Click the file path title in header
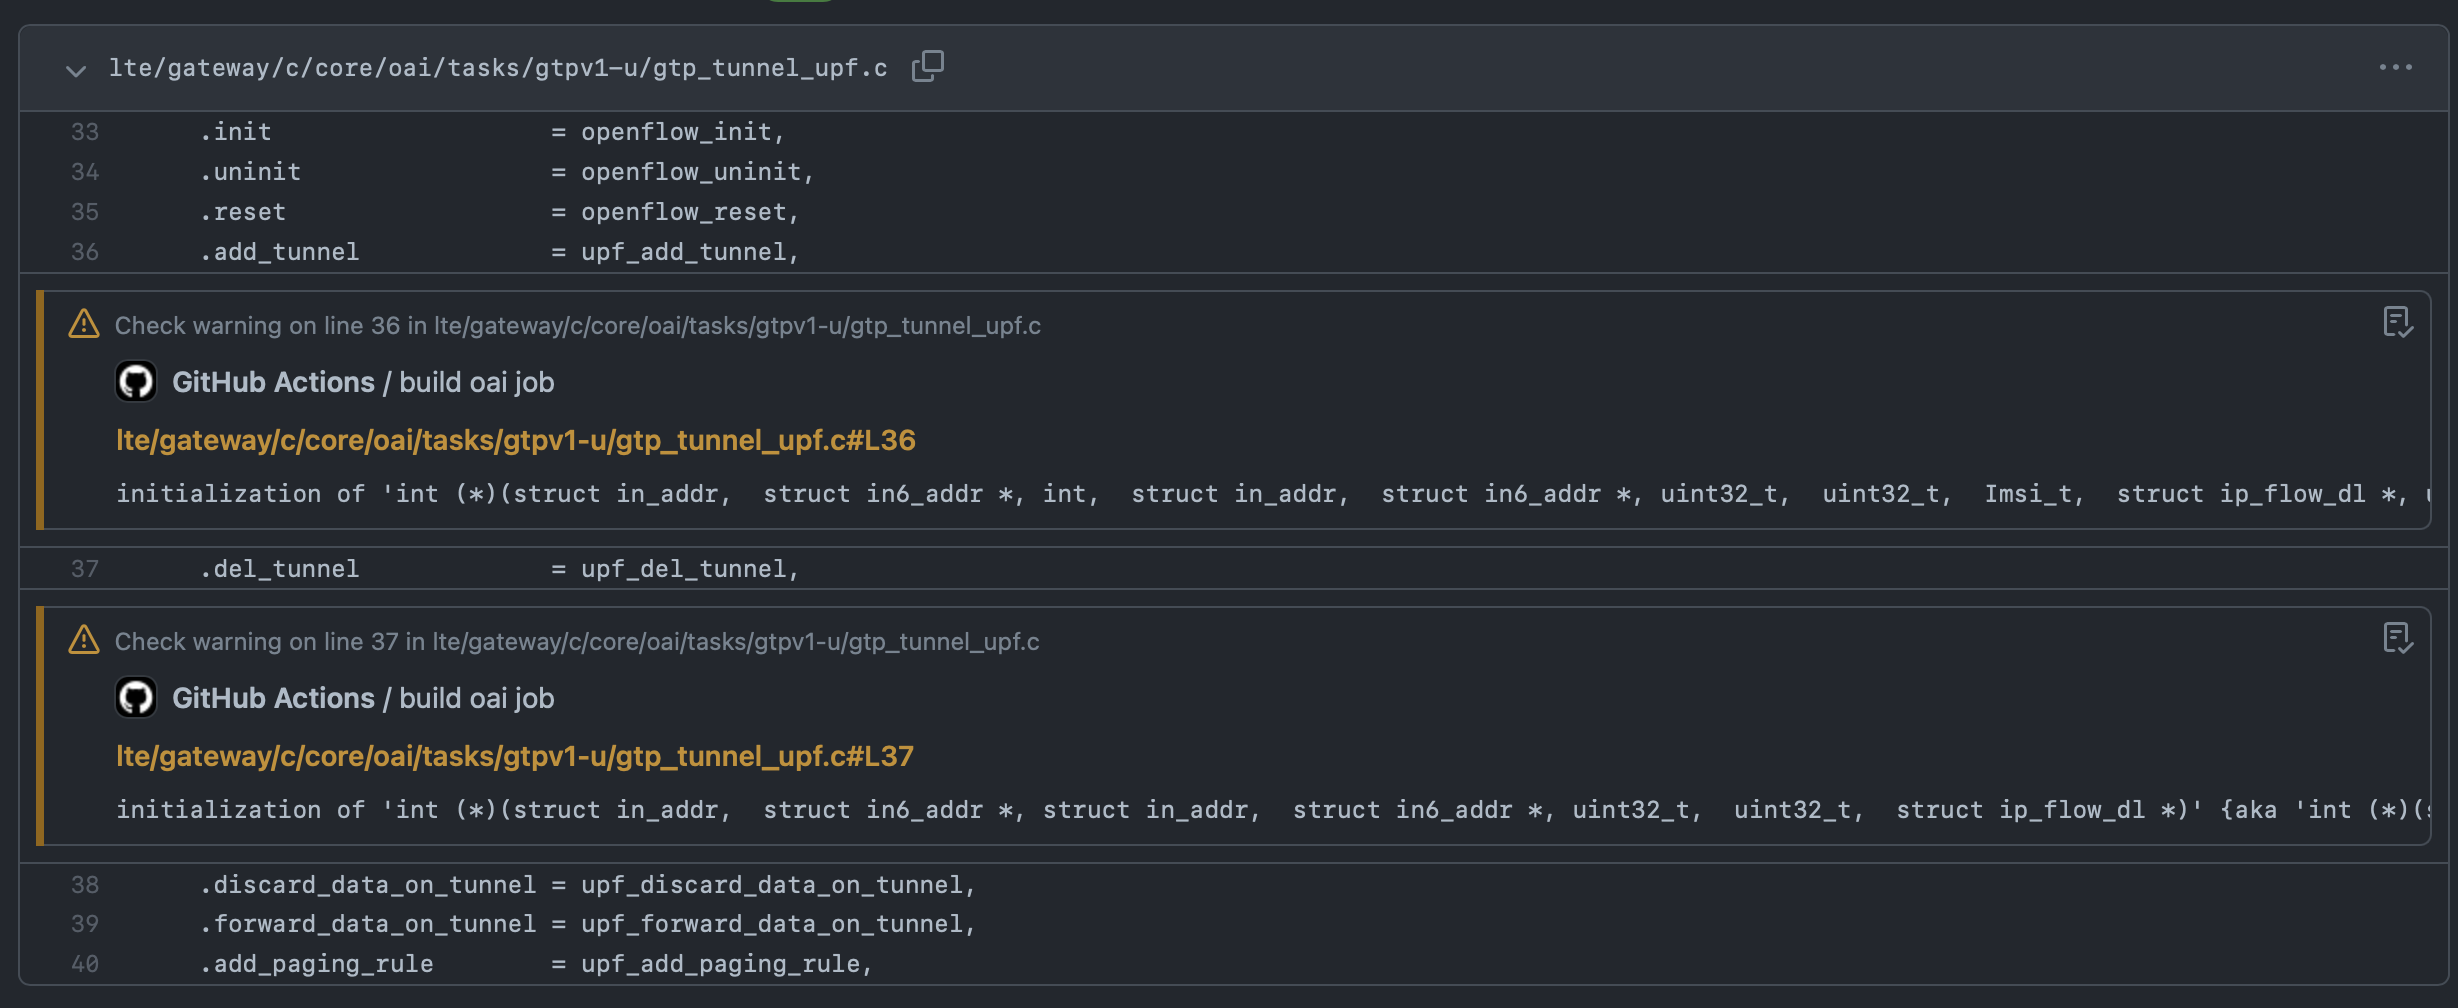 point(498,68)
